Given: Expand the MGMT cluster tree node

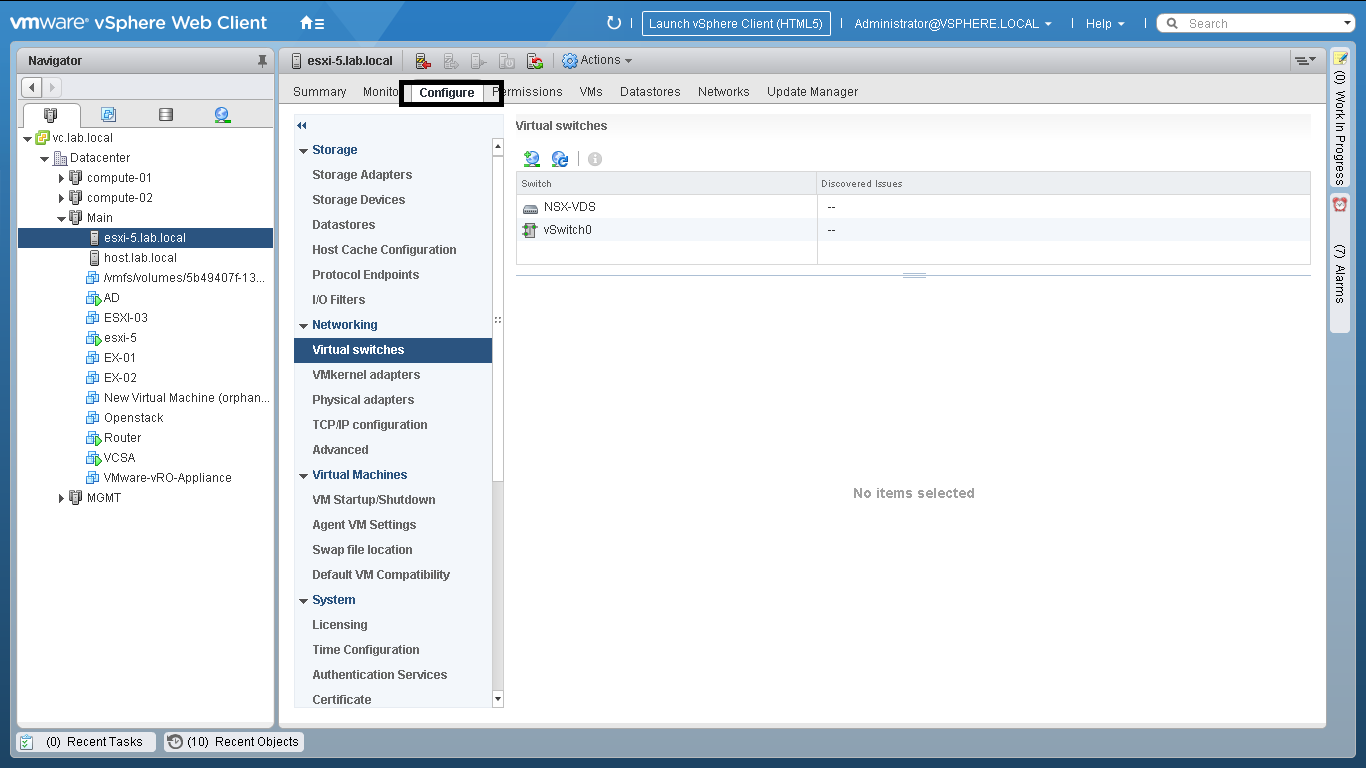Looking at the screenshot, I should pos(61,498).
